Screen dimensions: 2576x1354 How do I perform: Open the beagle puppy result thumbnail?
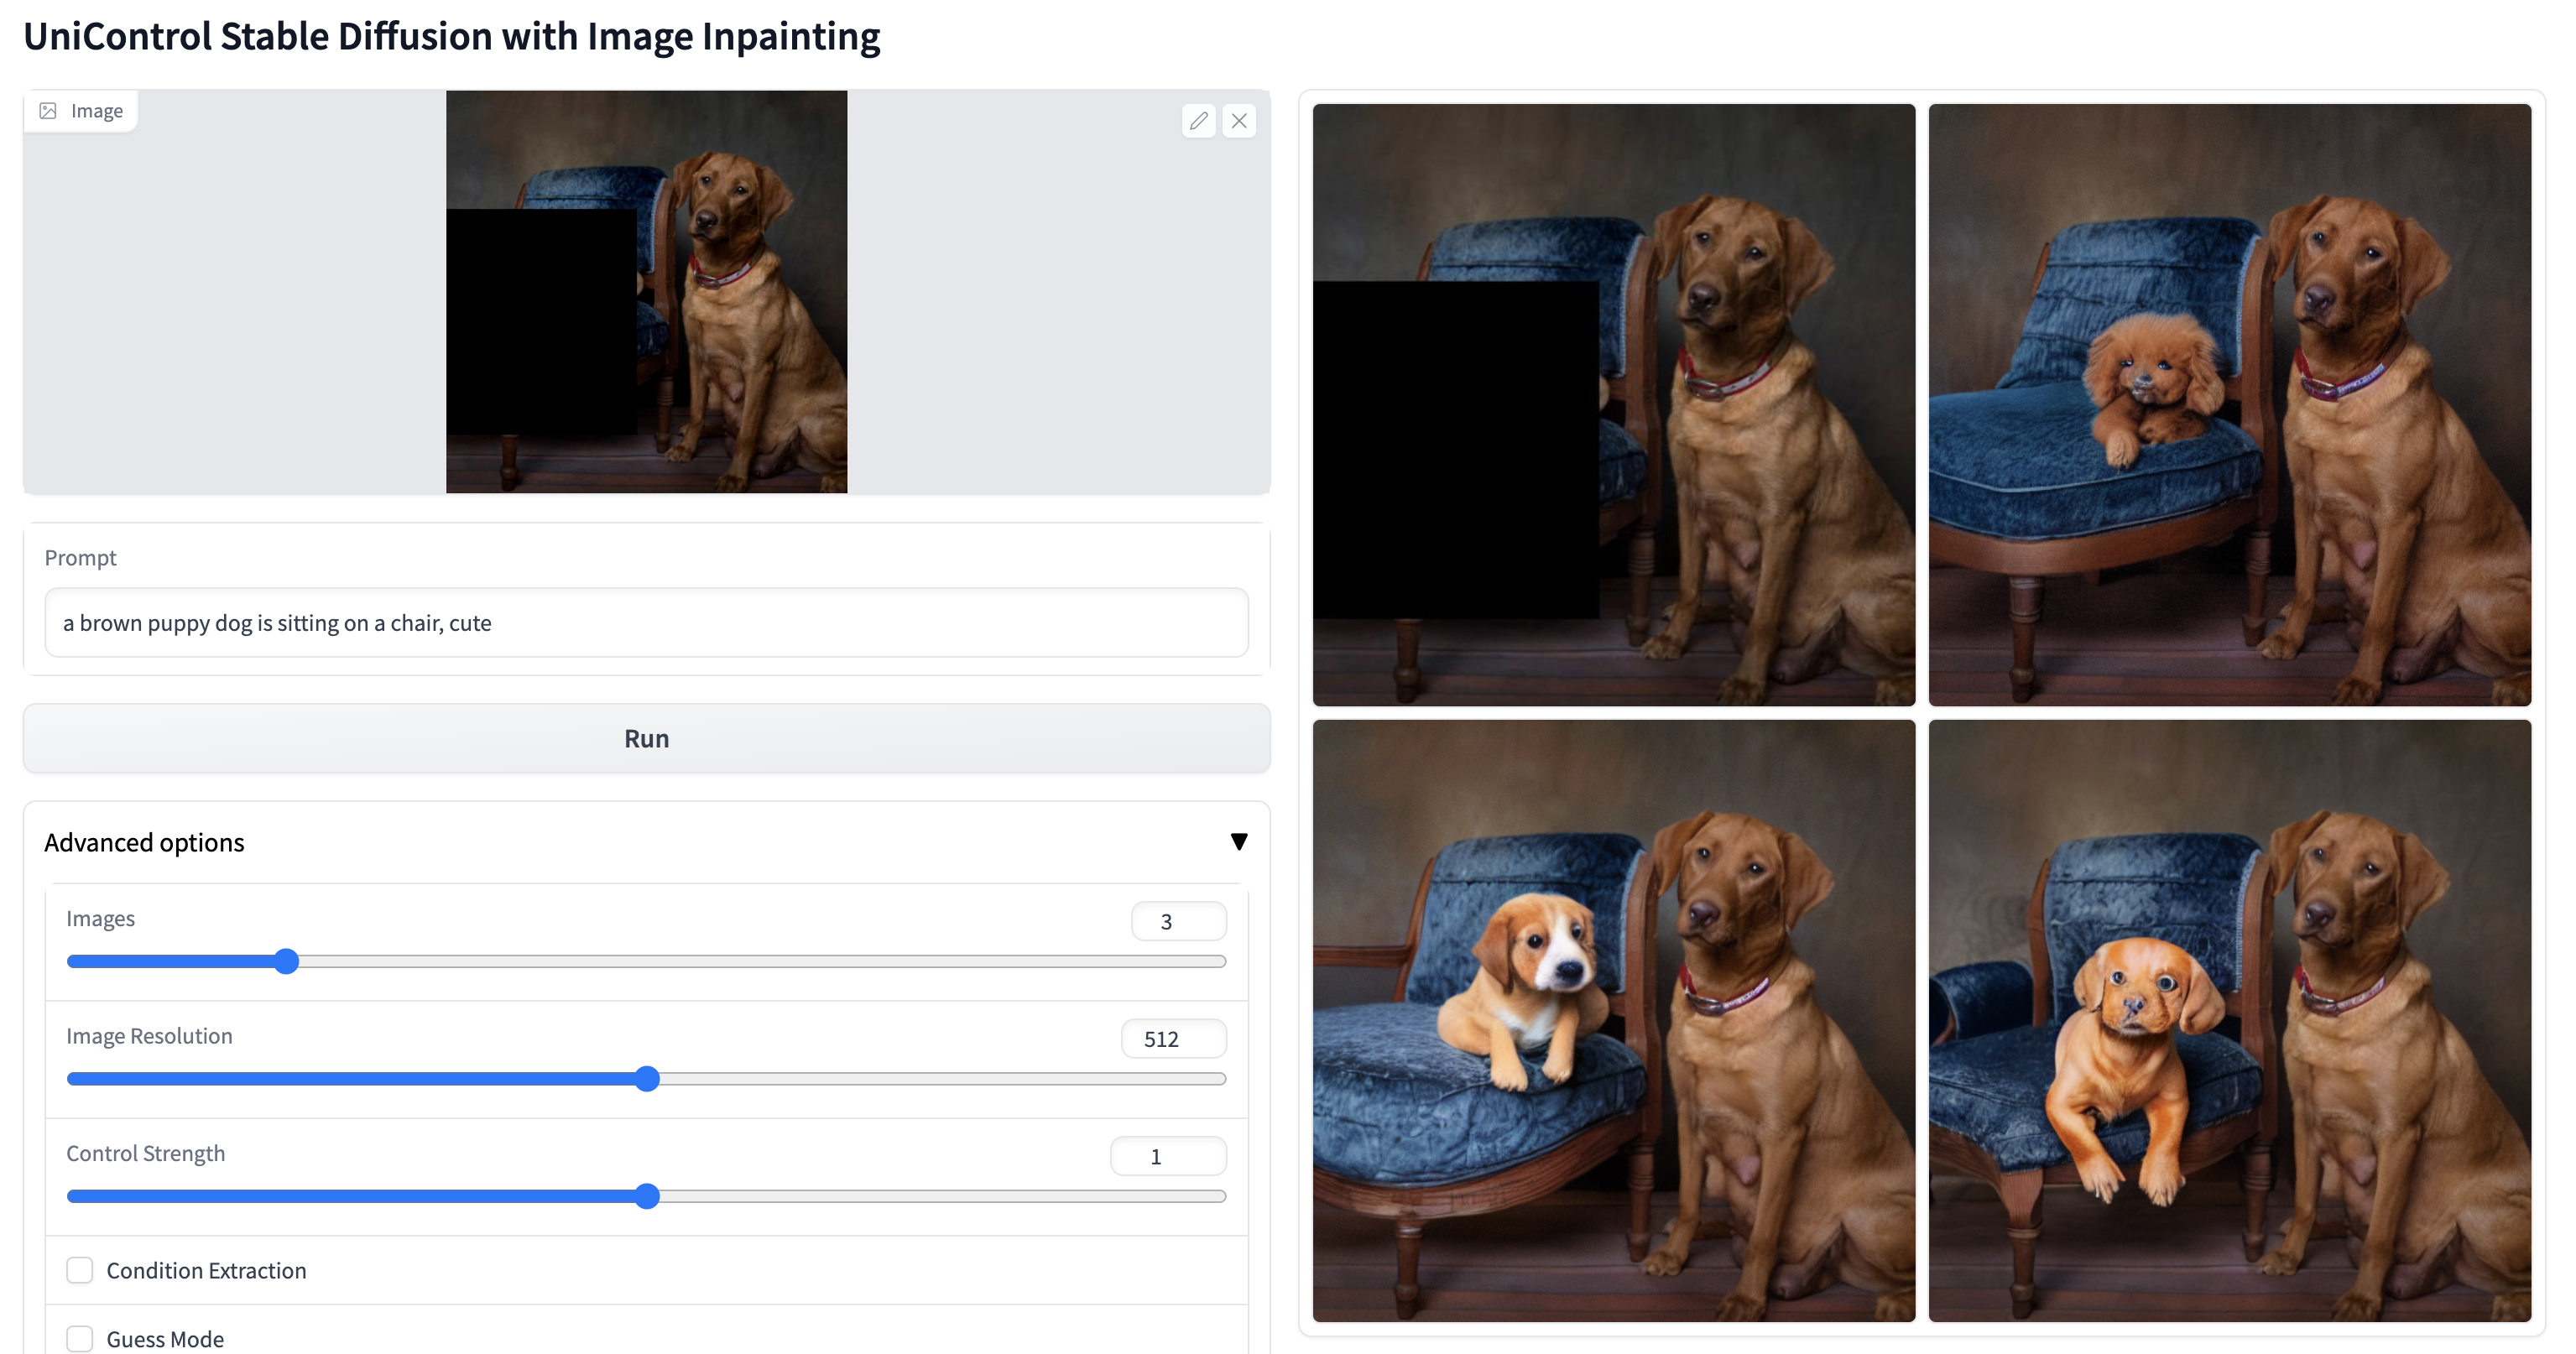coord(1613,1020)
